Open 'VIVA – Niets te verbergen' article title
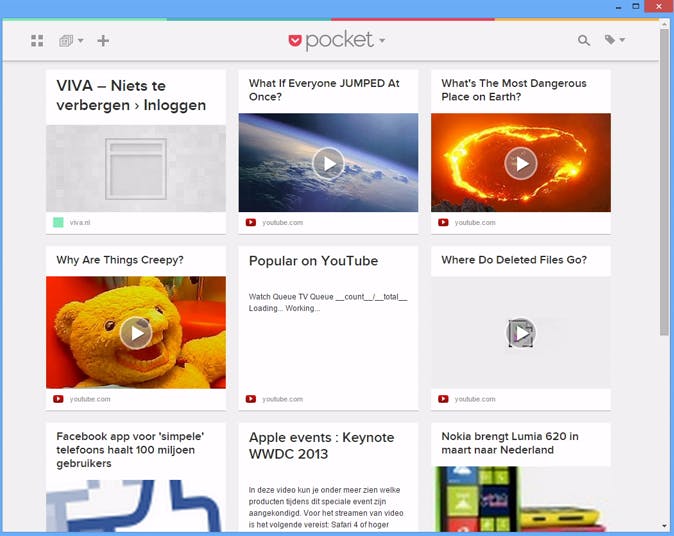Image resolution: width=674 pixels, height=536 pixels. point(131,95)
